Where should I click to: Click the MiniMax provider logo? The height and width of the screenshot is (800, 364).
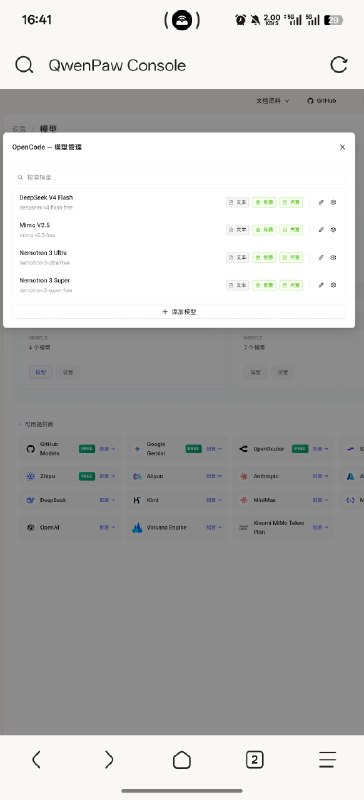tap(244, 500)
